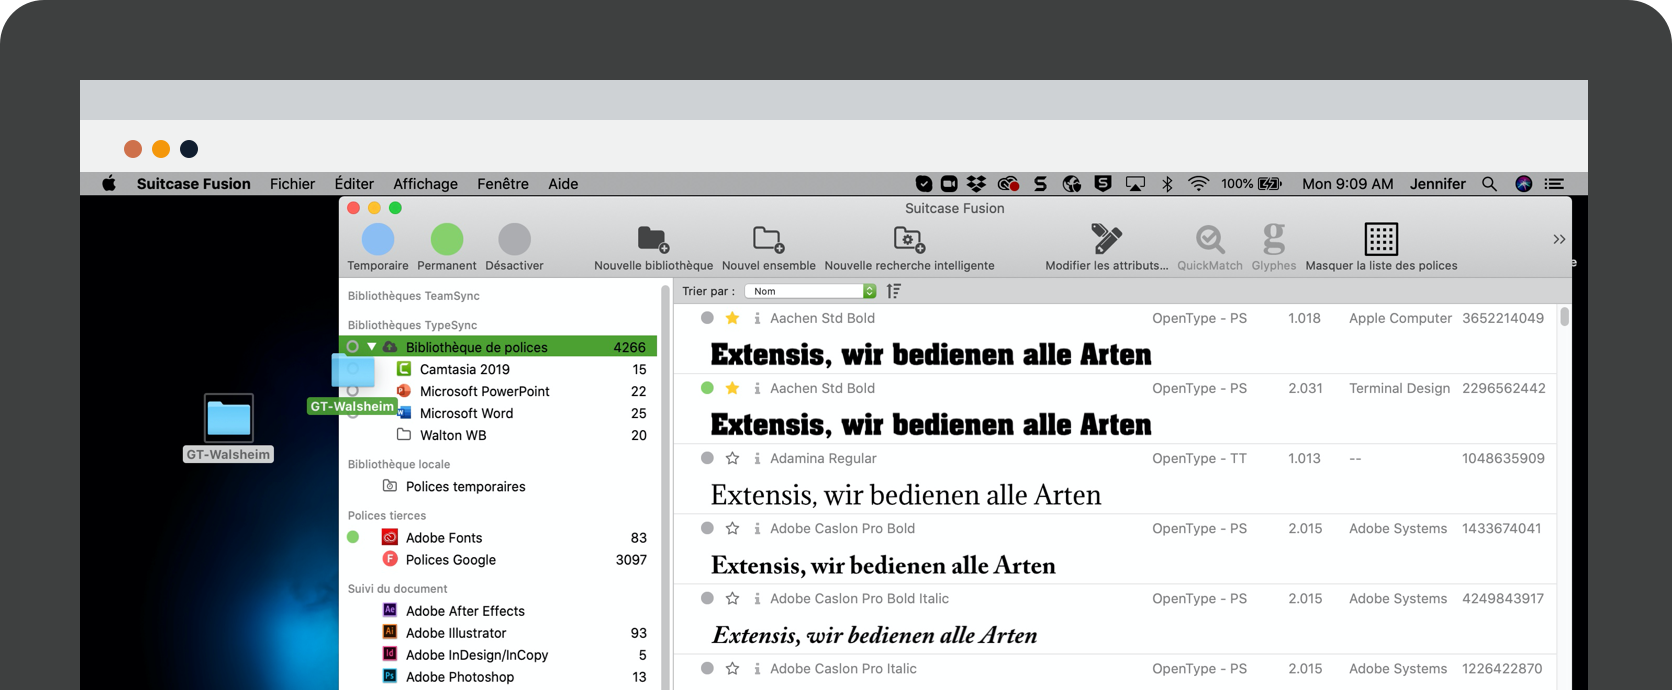Image resolution: width=1672 pixels, height=690 pixels.
Task: Select the Adobe Caslon Pro Bold Italic preview
Action: pyautogui.click(x=874, y=635)
